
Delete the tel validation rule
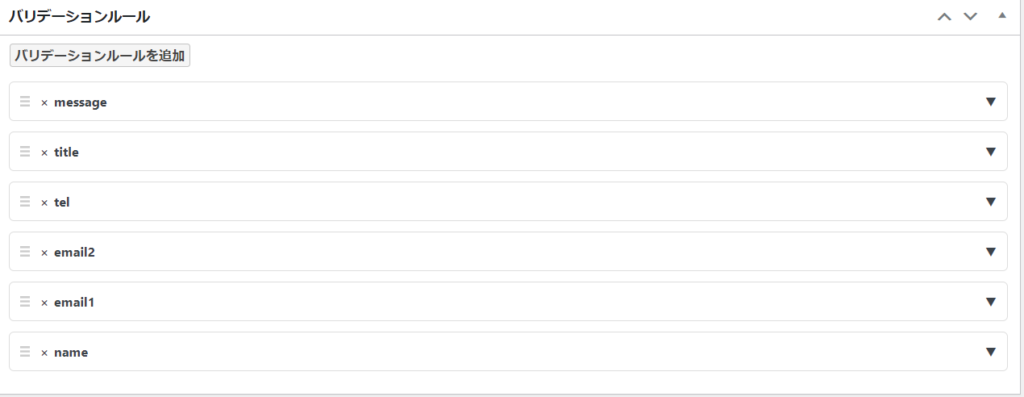point(44,202)
